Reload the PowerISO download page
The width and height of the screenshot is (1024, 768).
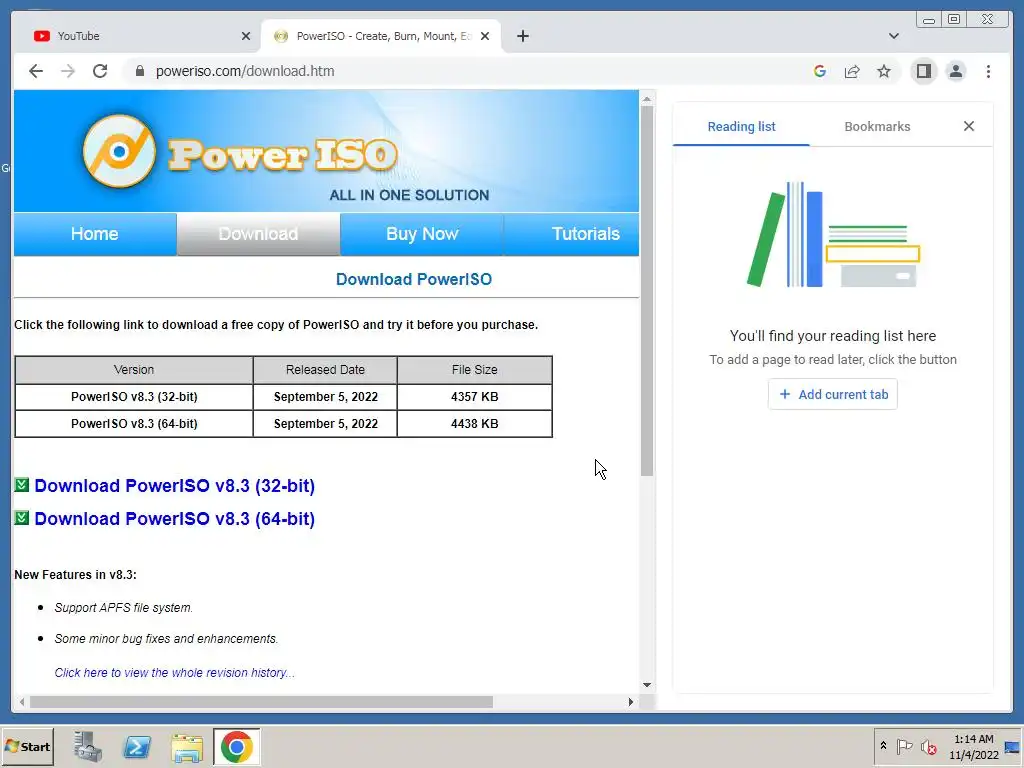point(100,71)
